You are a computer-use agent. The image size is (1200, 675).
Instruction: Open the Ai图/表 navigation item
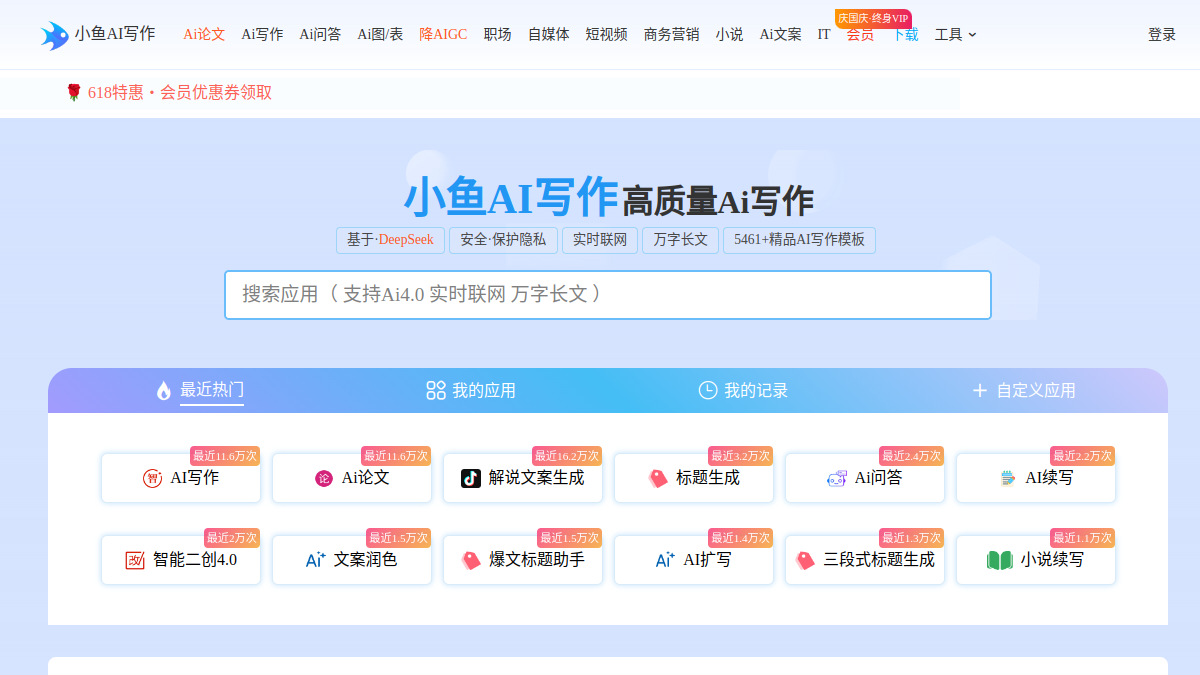click(380, 34)
